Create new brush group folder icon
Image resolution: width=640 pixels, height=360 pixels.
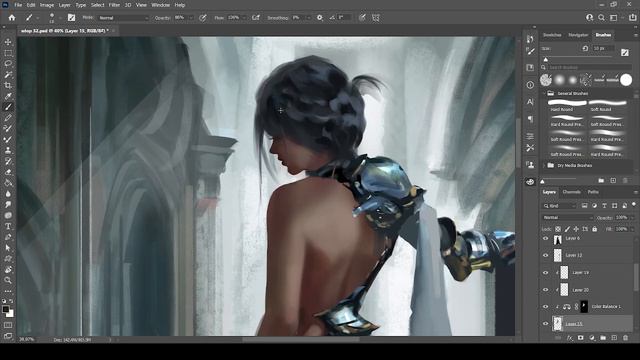[601, 180]
